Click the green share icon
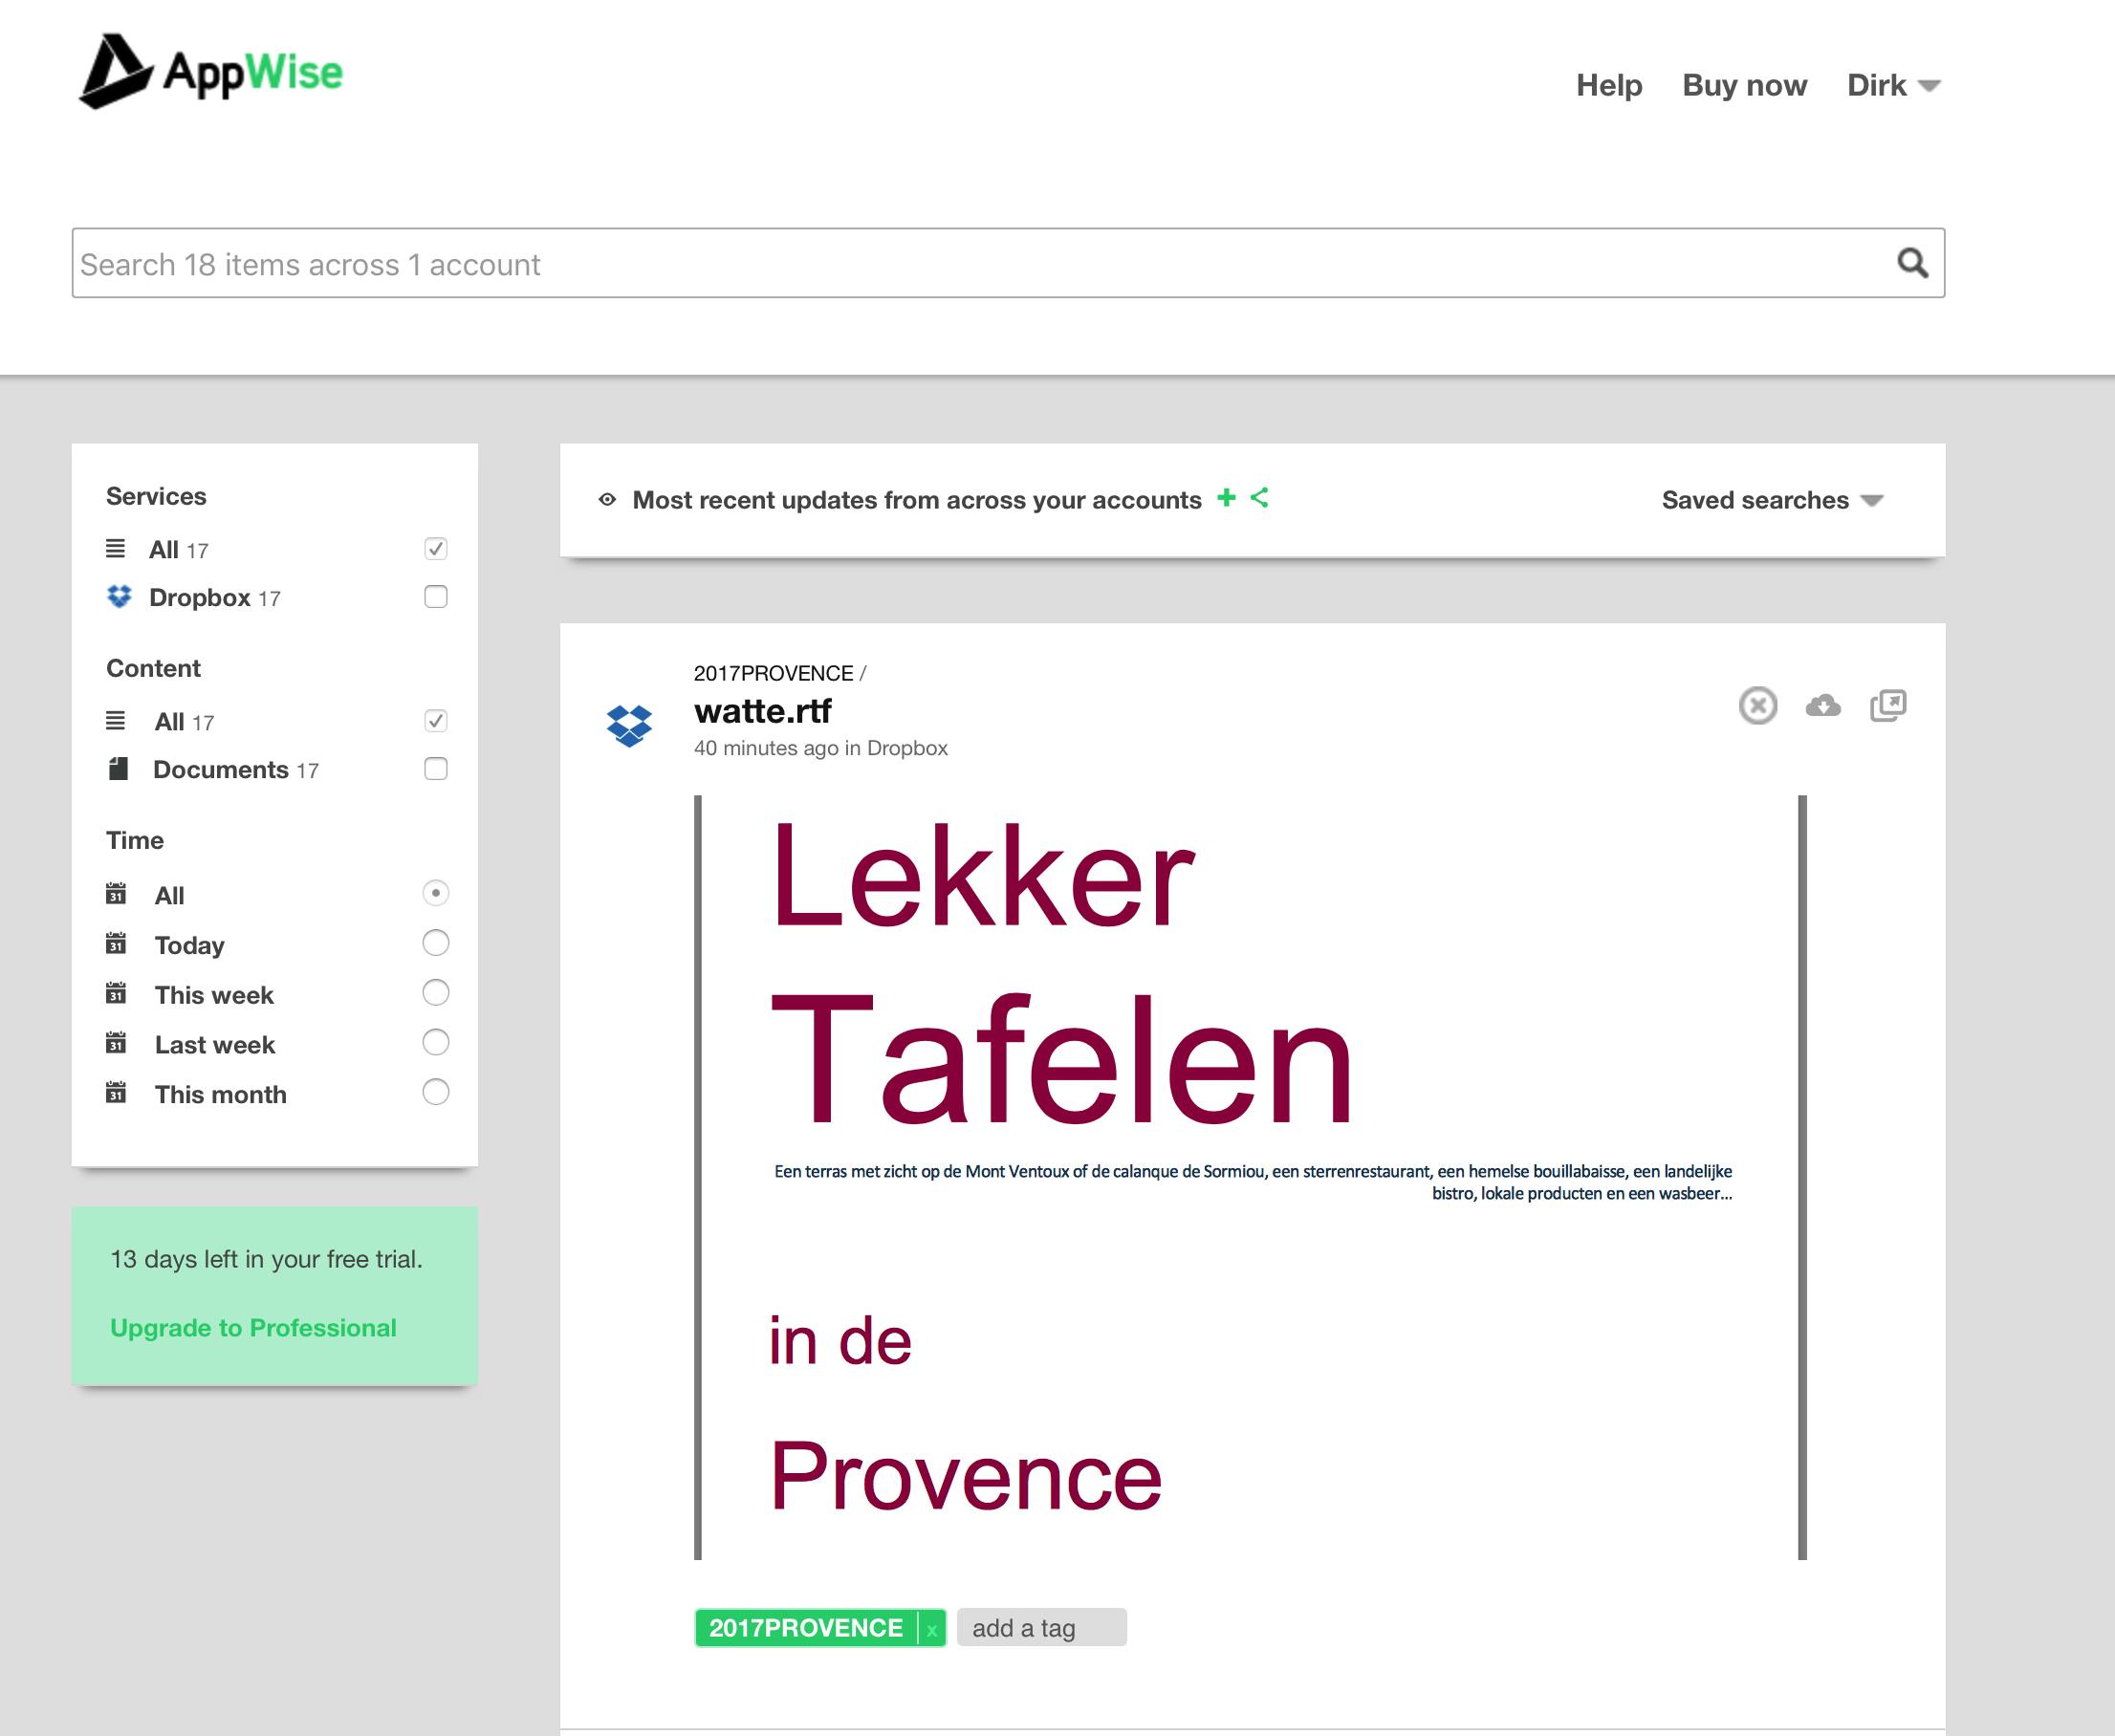 pyautogui.click(x=1260, y=497)
